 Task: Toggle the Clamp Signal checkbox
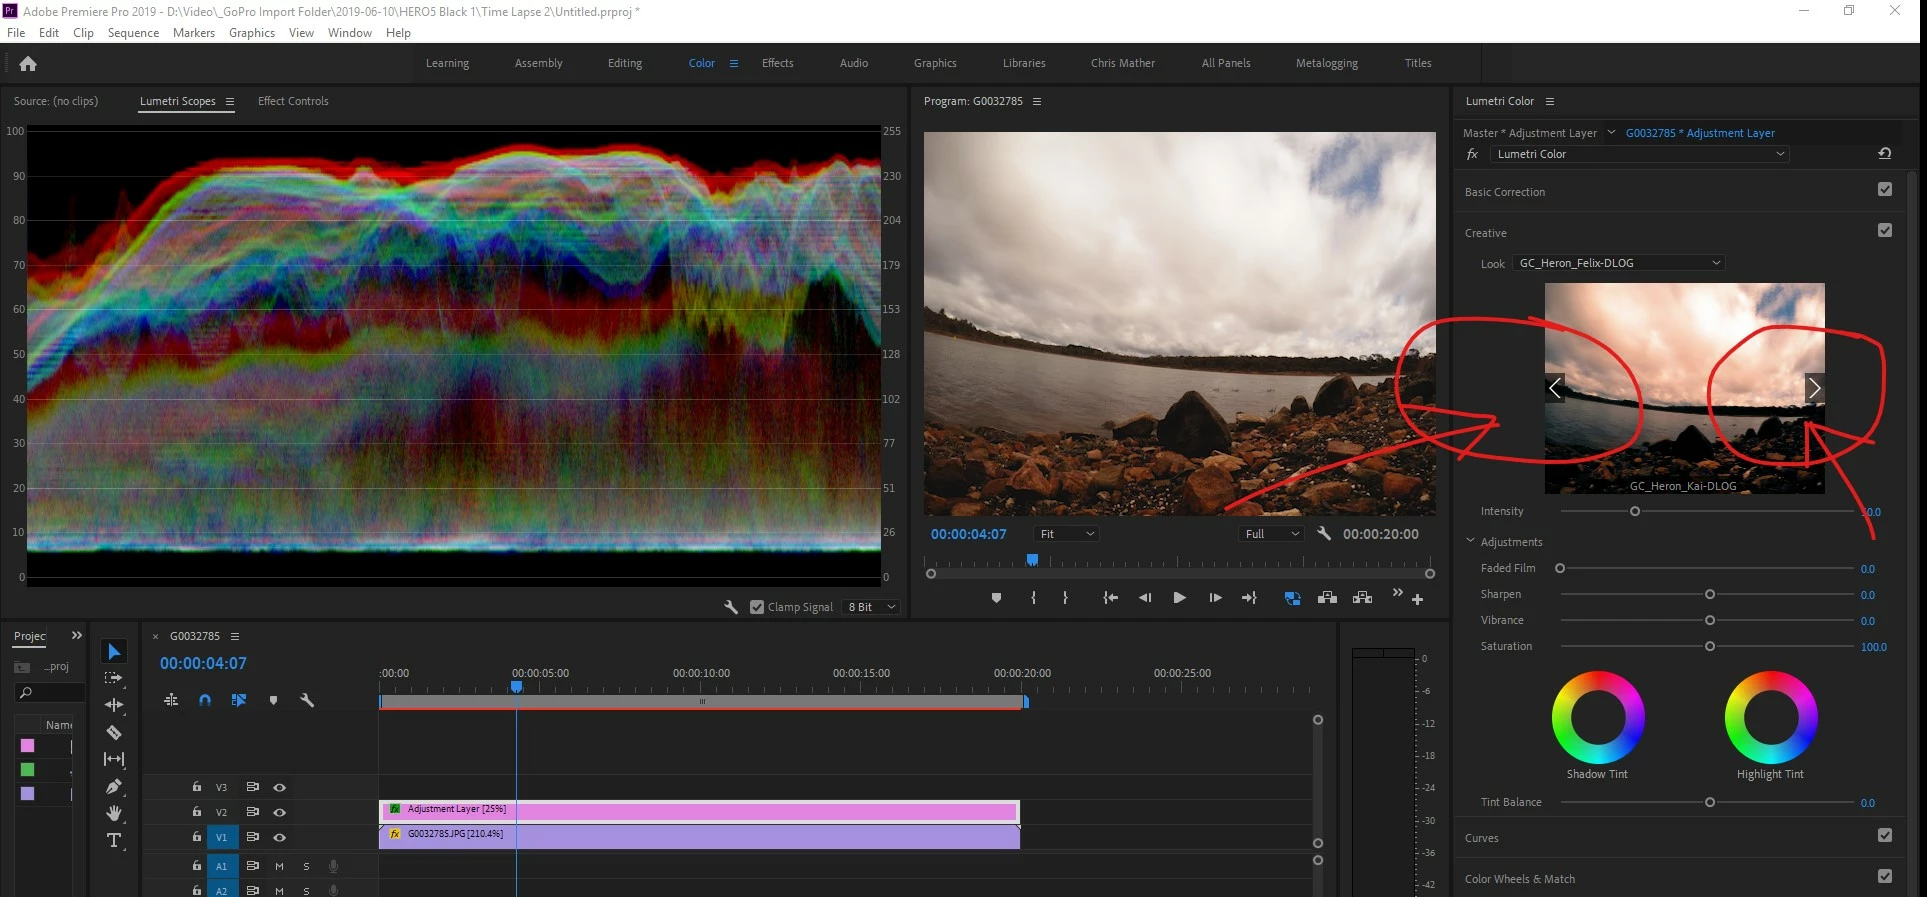pos(757,607)
